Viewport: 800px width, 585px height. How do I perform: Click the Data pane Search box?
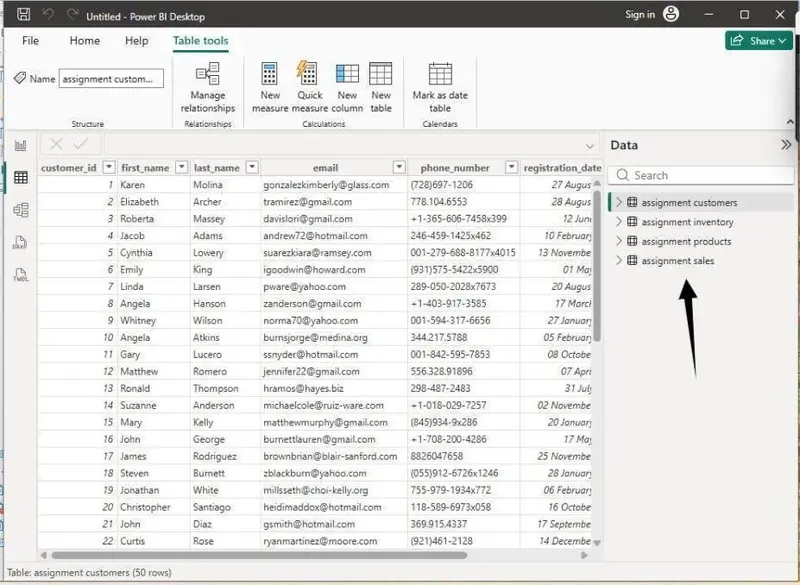(x=701, y=175)
